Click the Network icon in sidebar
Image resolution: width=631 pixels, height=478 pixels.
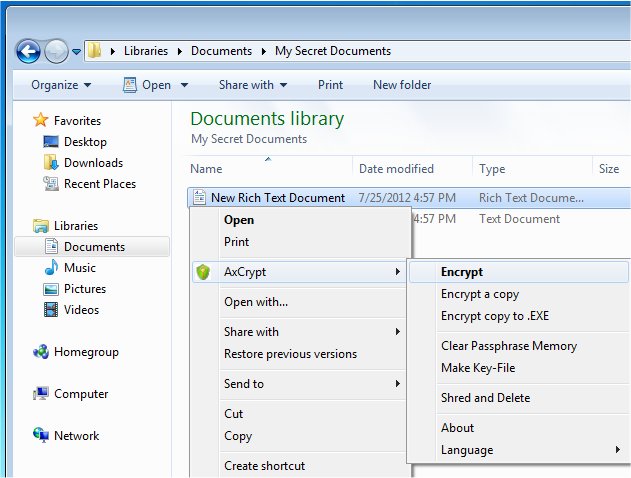41,436
